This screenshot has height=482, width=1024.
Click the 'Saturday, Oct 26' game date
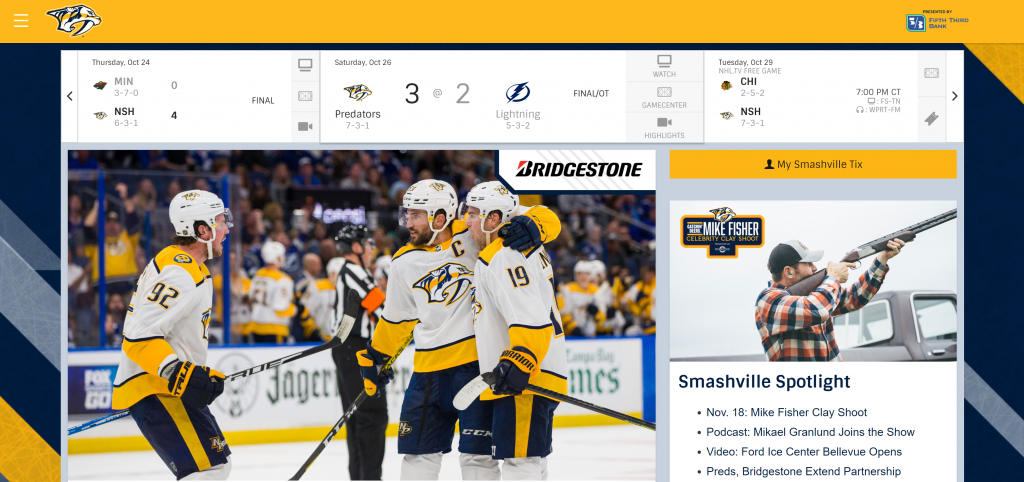(362, 63)
